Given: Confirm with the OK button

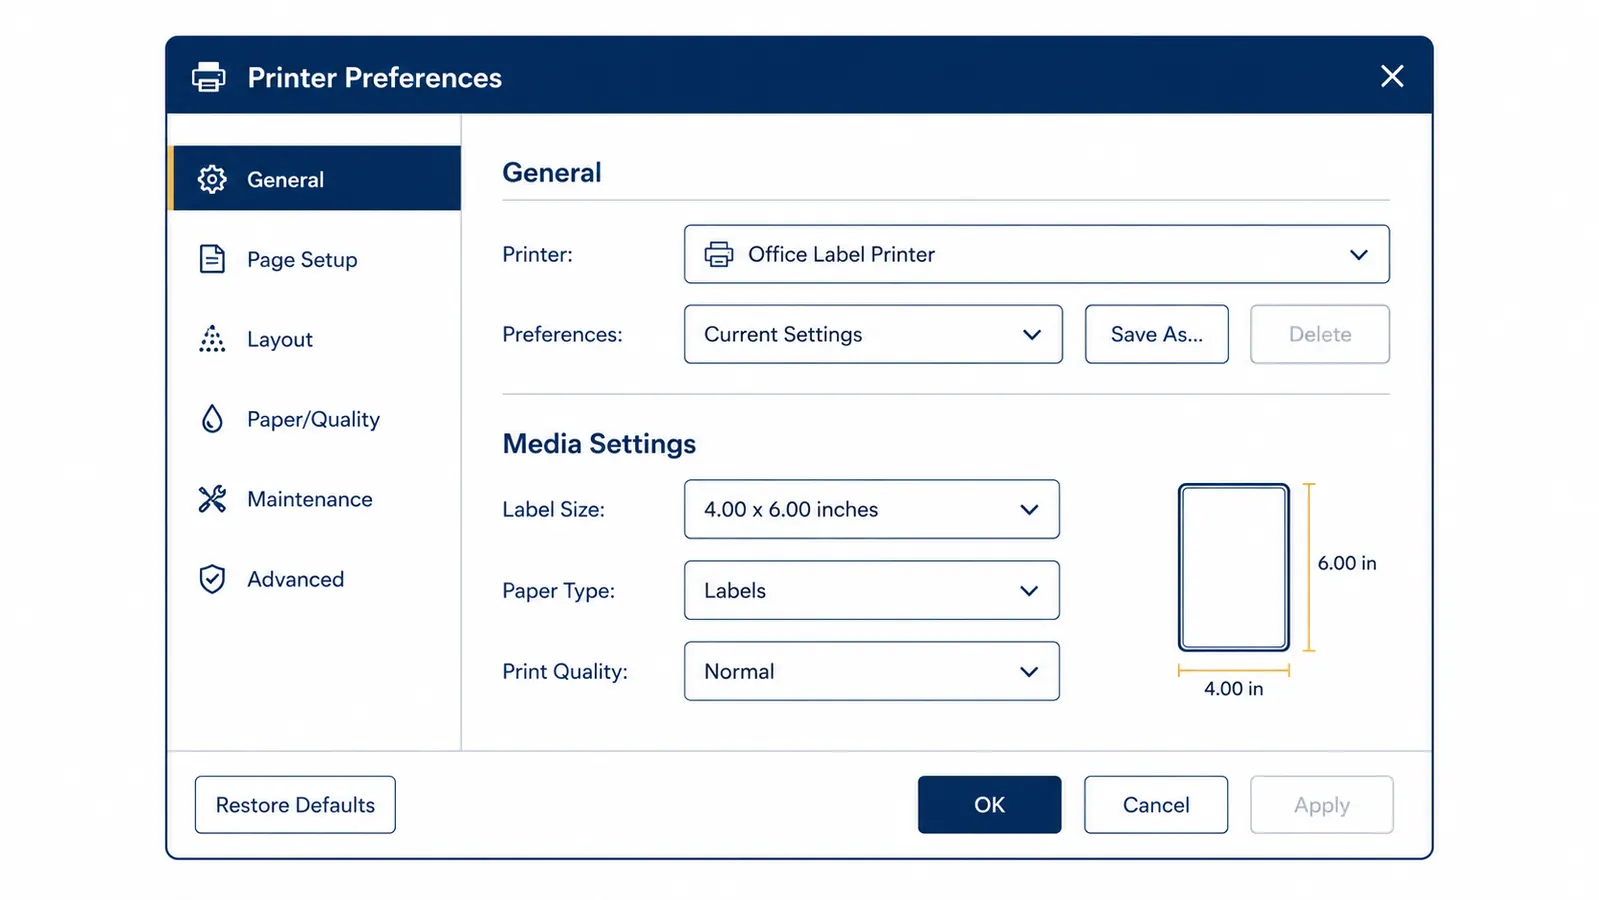Looking at the screenshot, I should (x=990, y=805).
